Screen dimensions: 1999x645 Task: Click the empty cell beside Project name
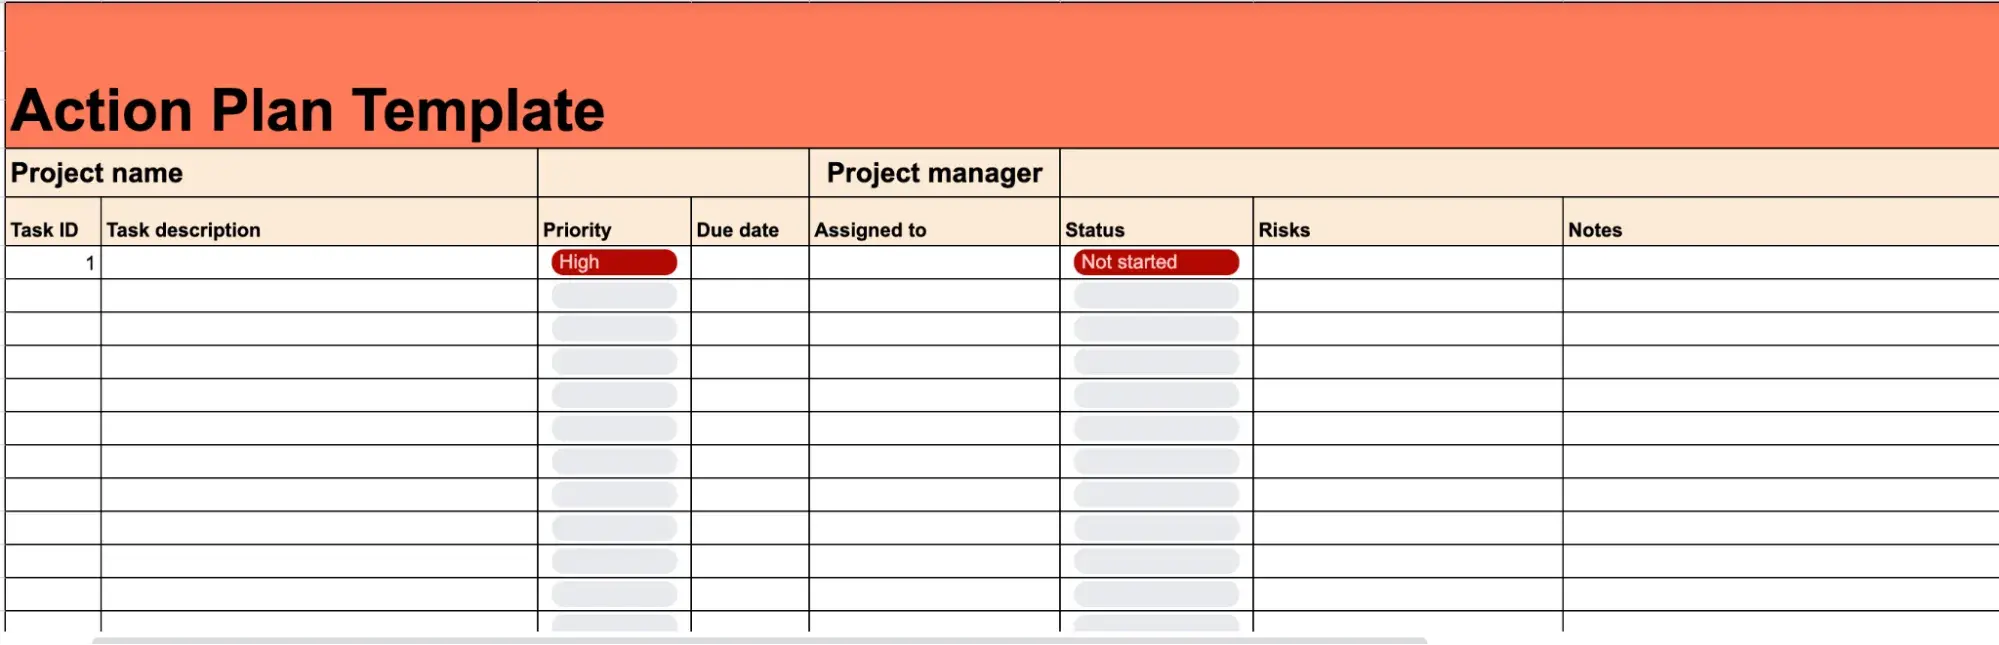click(673, 173)
